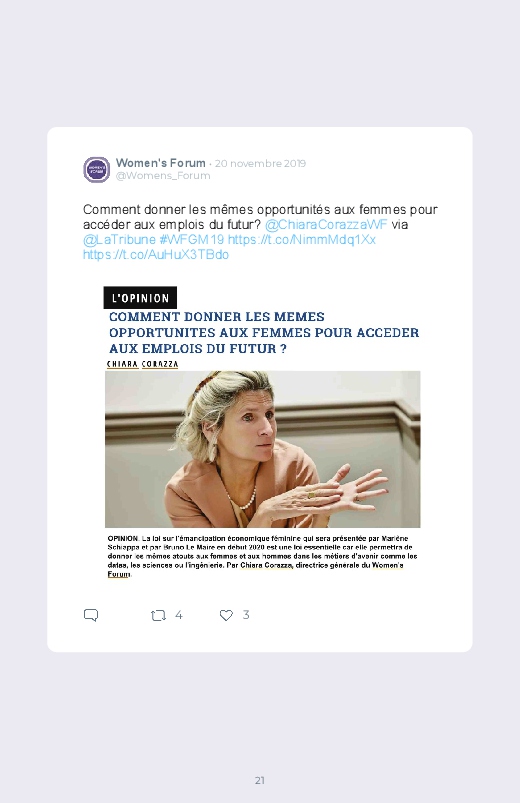Open the @ChiaraCorazzaWF mention

click(x=326, y=224)
